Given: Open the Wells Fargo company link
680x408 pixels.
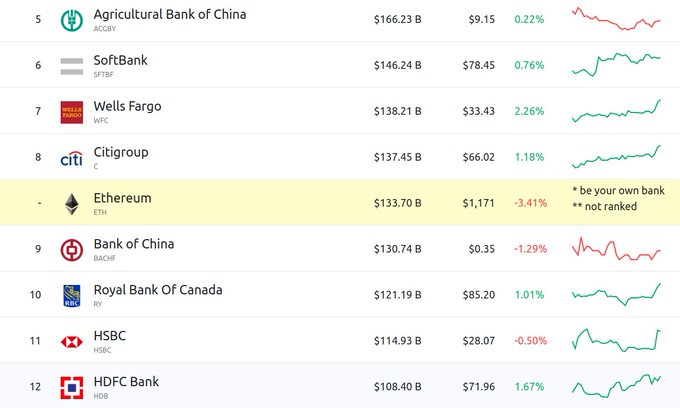Looking at the screenshot, I should point(127,106).
